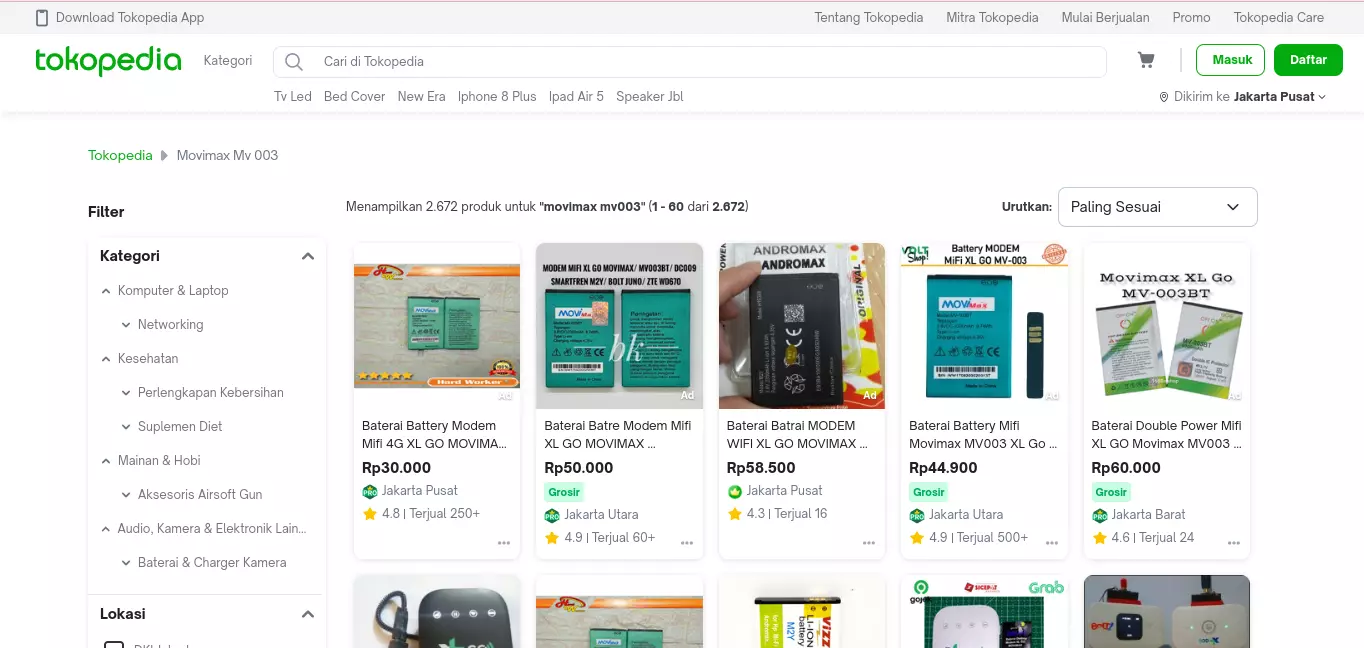Click the breadcrumb arrow after Tokopedia
This screenshot has height=648, width=1364.
[164, 156]
